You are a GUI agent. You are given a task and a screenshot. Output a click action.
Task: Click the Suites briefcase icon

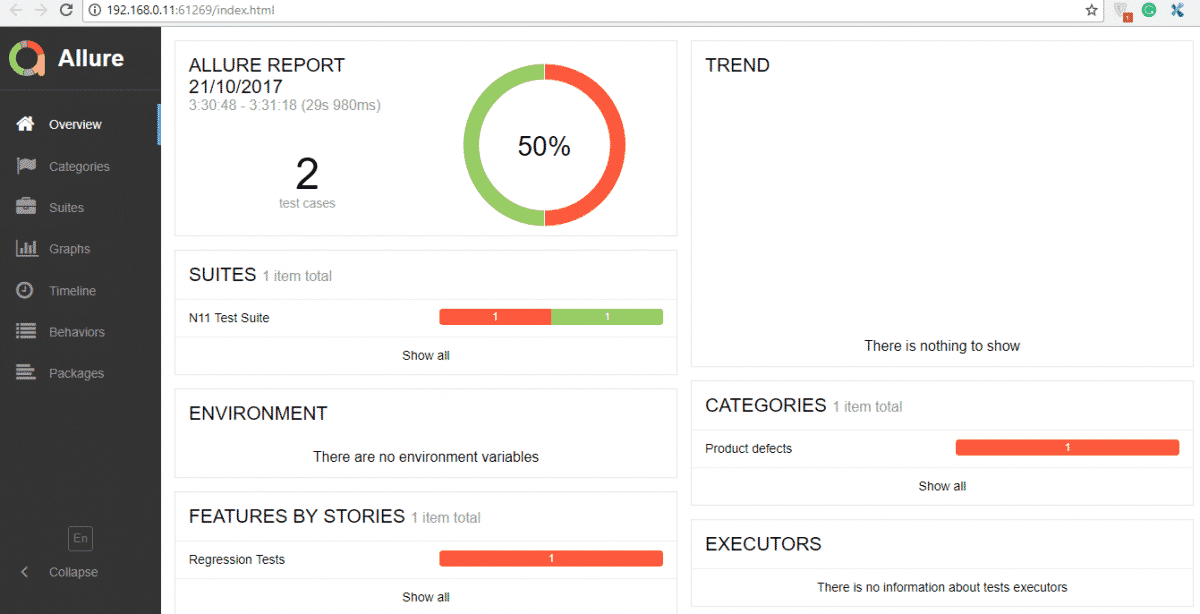[26, 207]
